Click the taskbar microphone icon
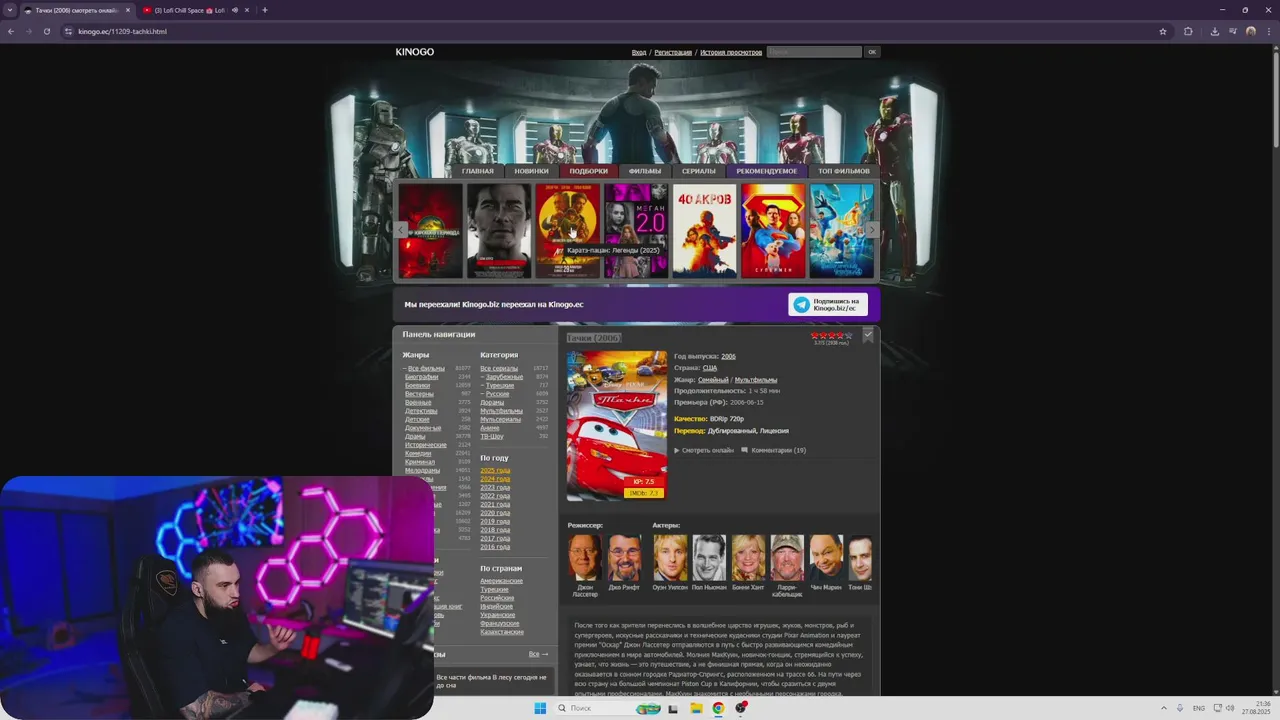The width and height of the screenshot is (1280, 720). click(x=1180, y=708)
